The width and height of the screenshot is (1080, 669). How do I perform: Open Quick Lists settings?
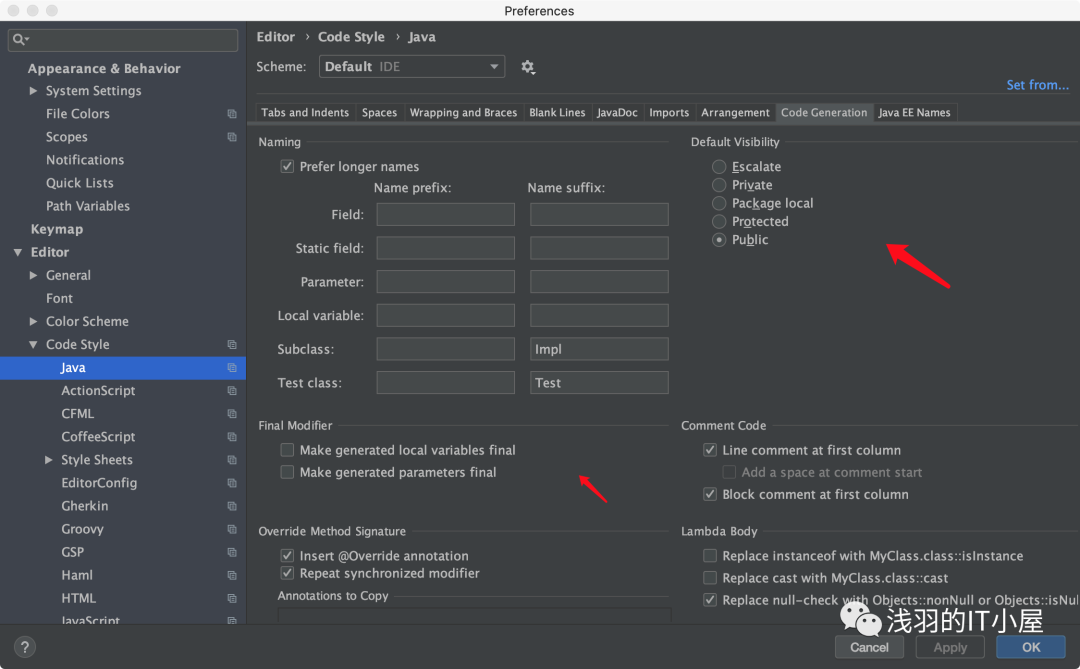[80, 183]
